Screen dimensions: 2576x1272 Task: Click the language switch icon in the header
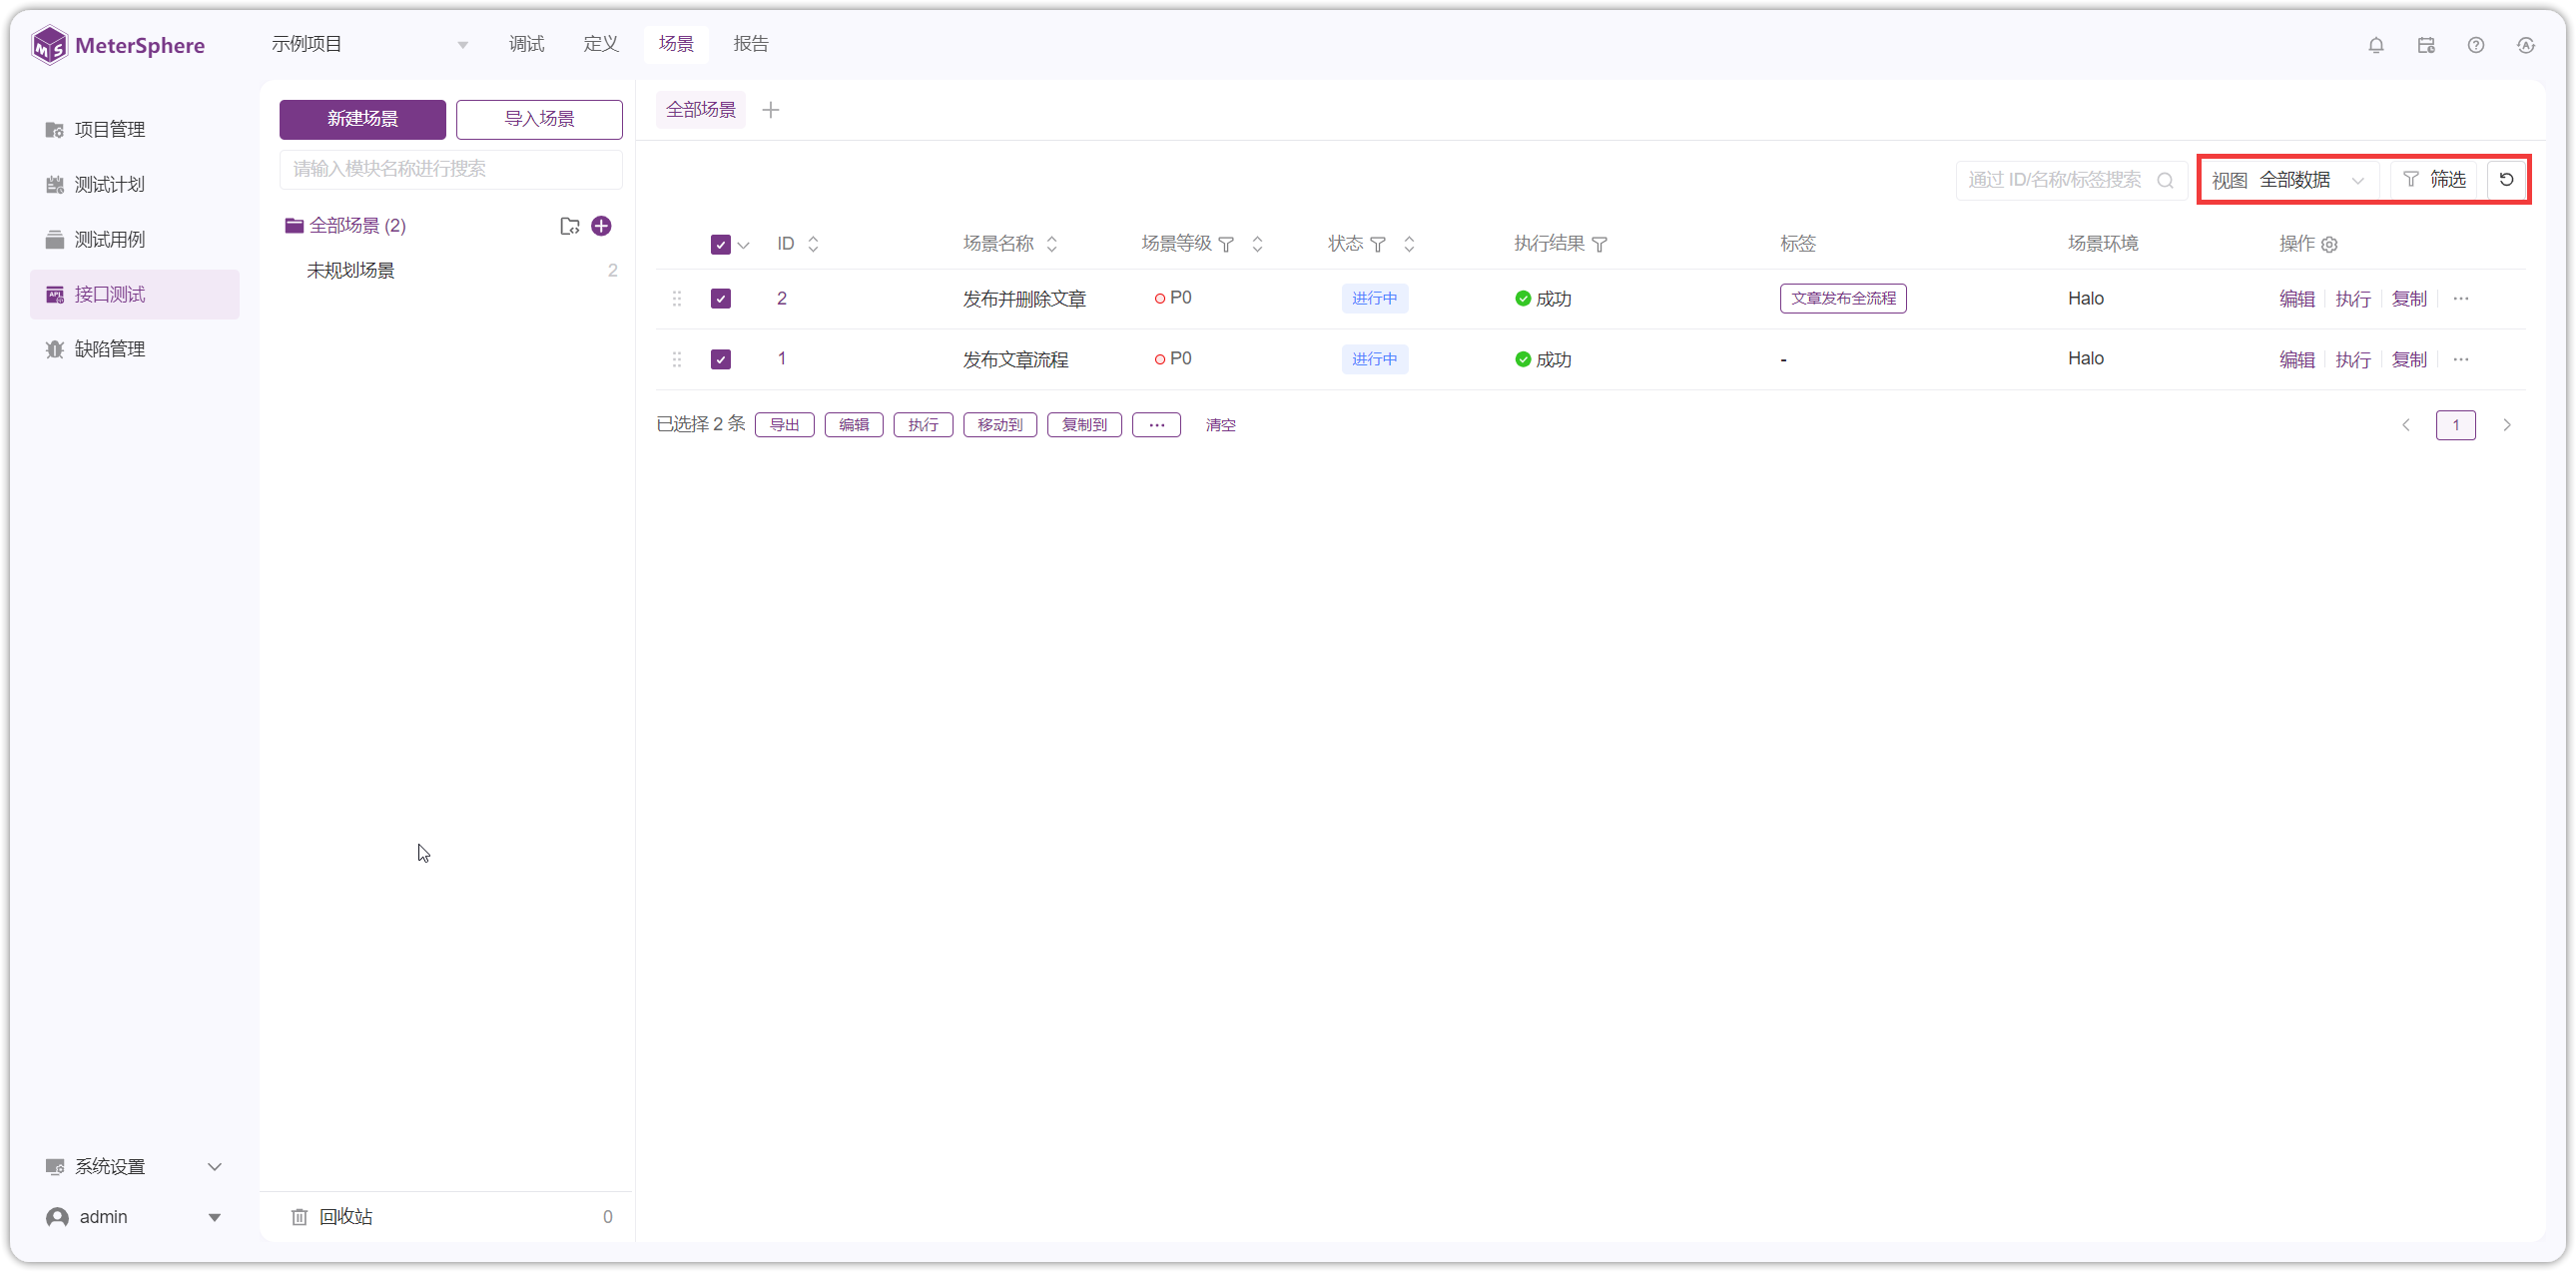click(2526, 45)
